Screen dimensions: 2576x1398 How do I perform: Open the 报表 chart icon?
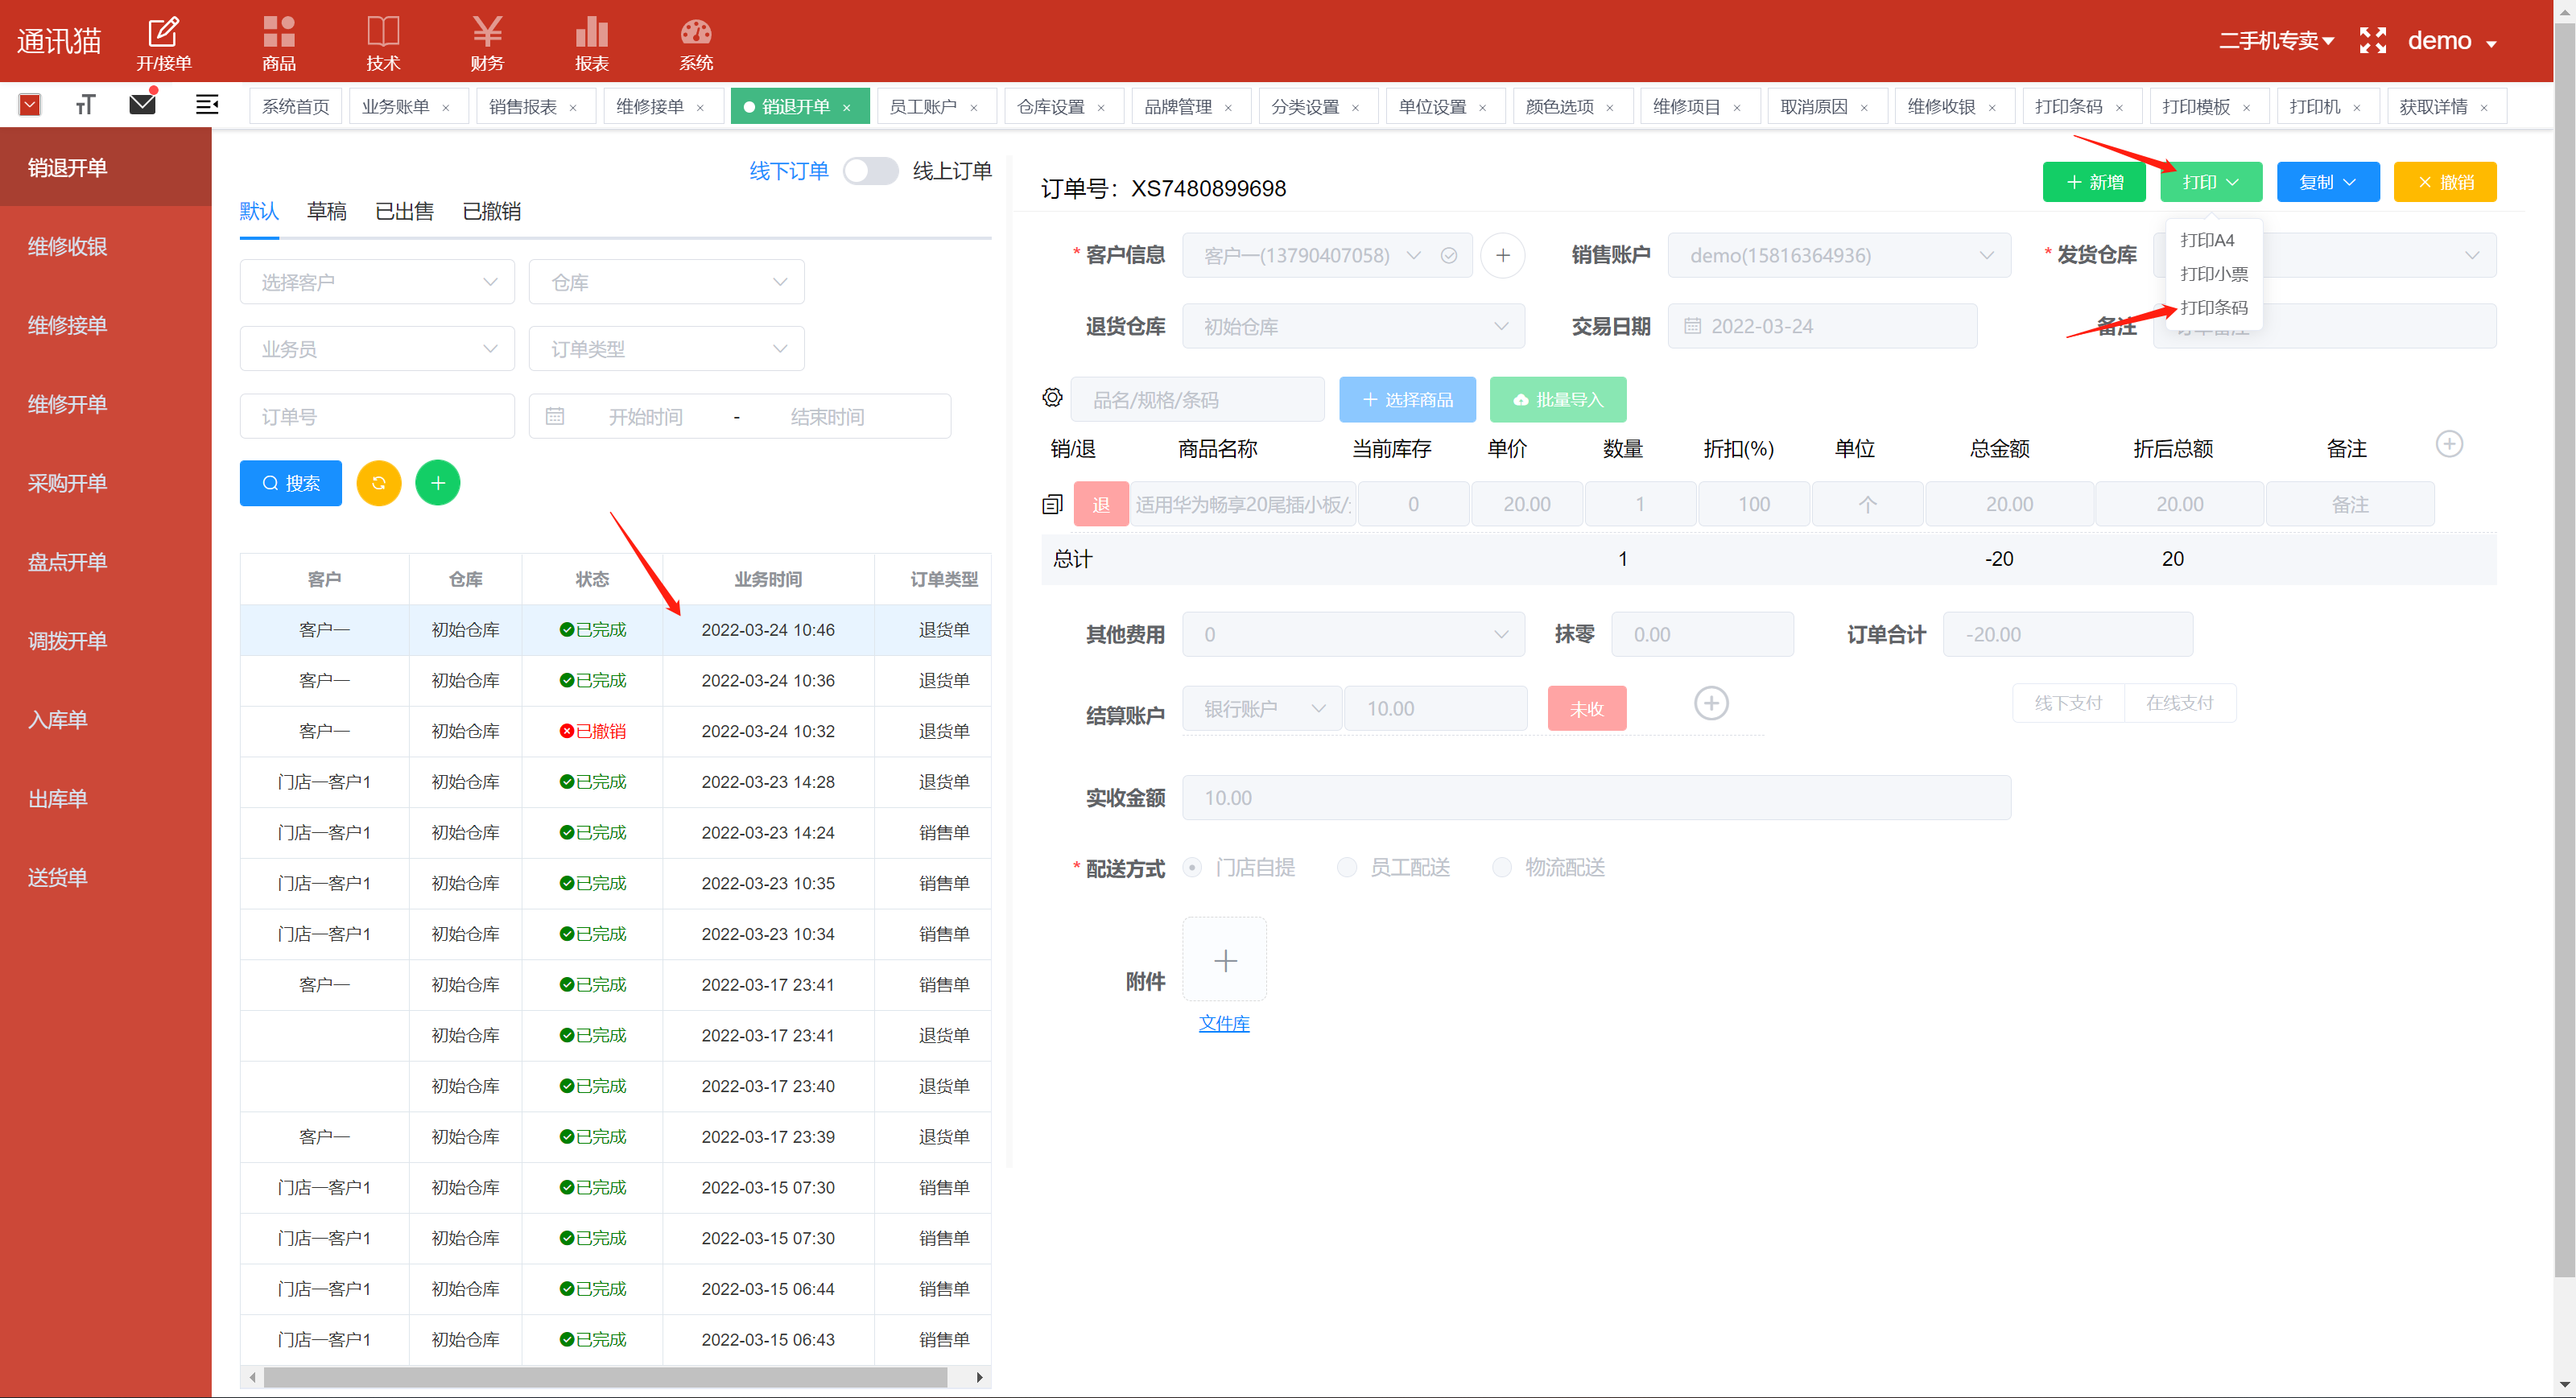click(592, 43)
